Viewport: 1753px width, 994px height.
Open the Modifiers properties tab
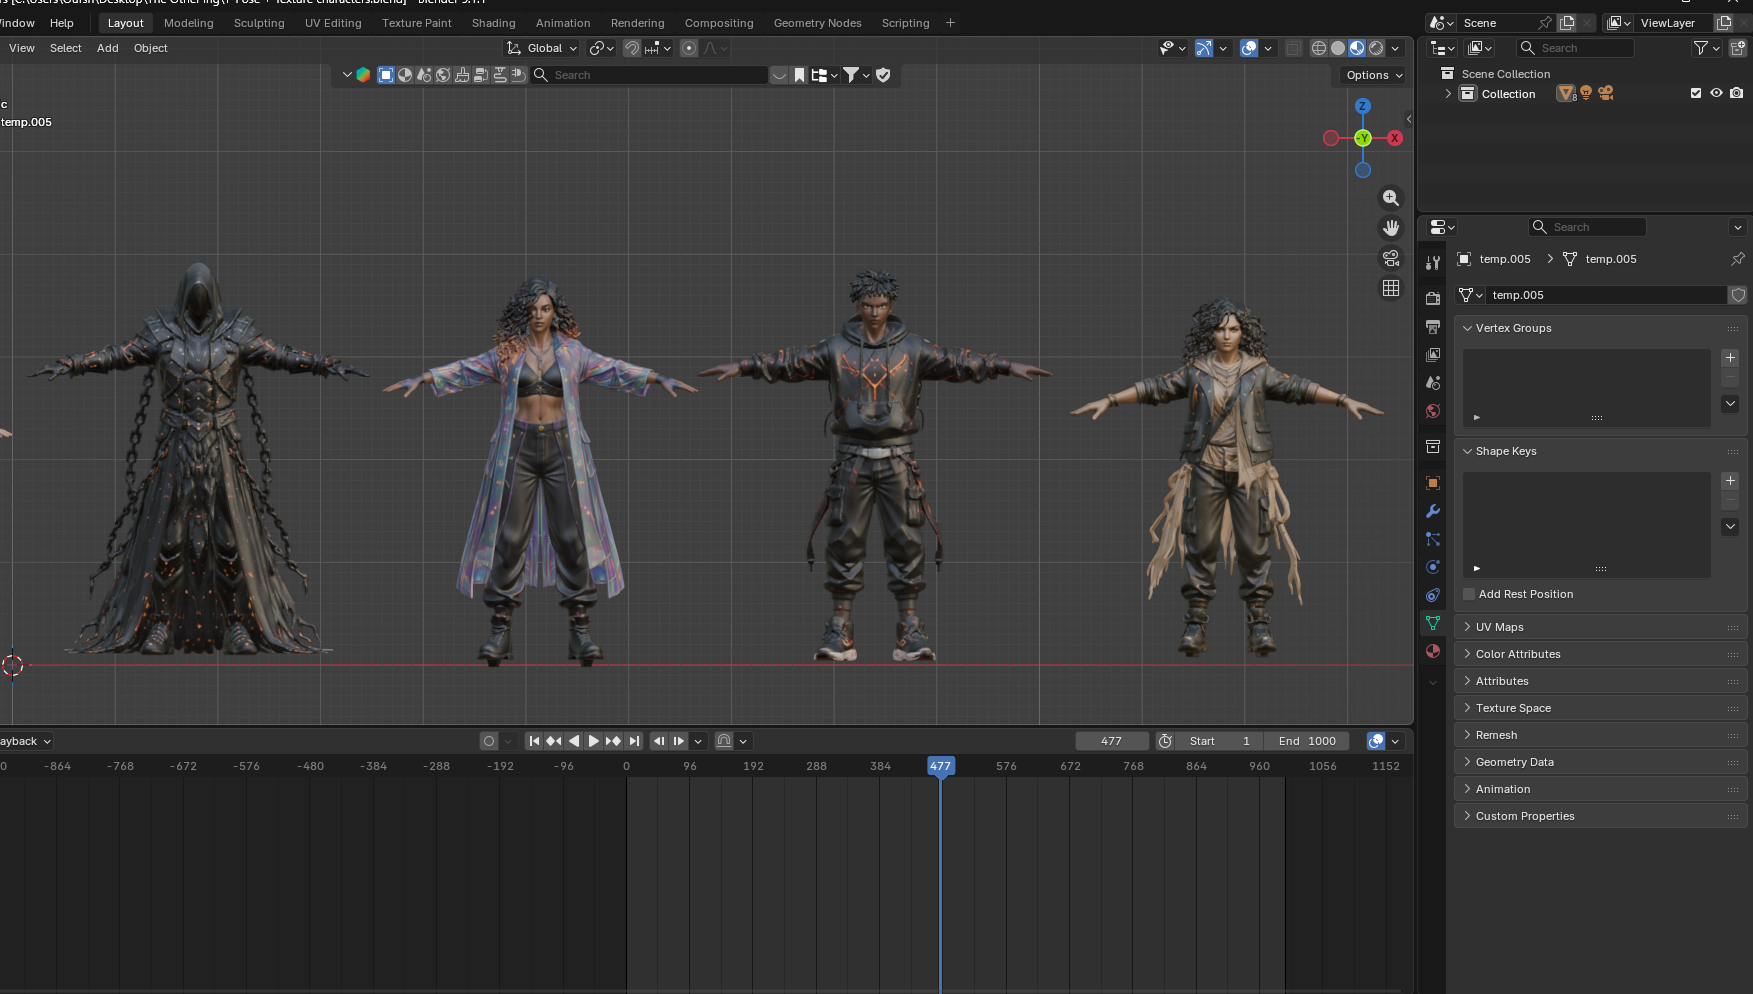point(1433,511)
